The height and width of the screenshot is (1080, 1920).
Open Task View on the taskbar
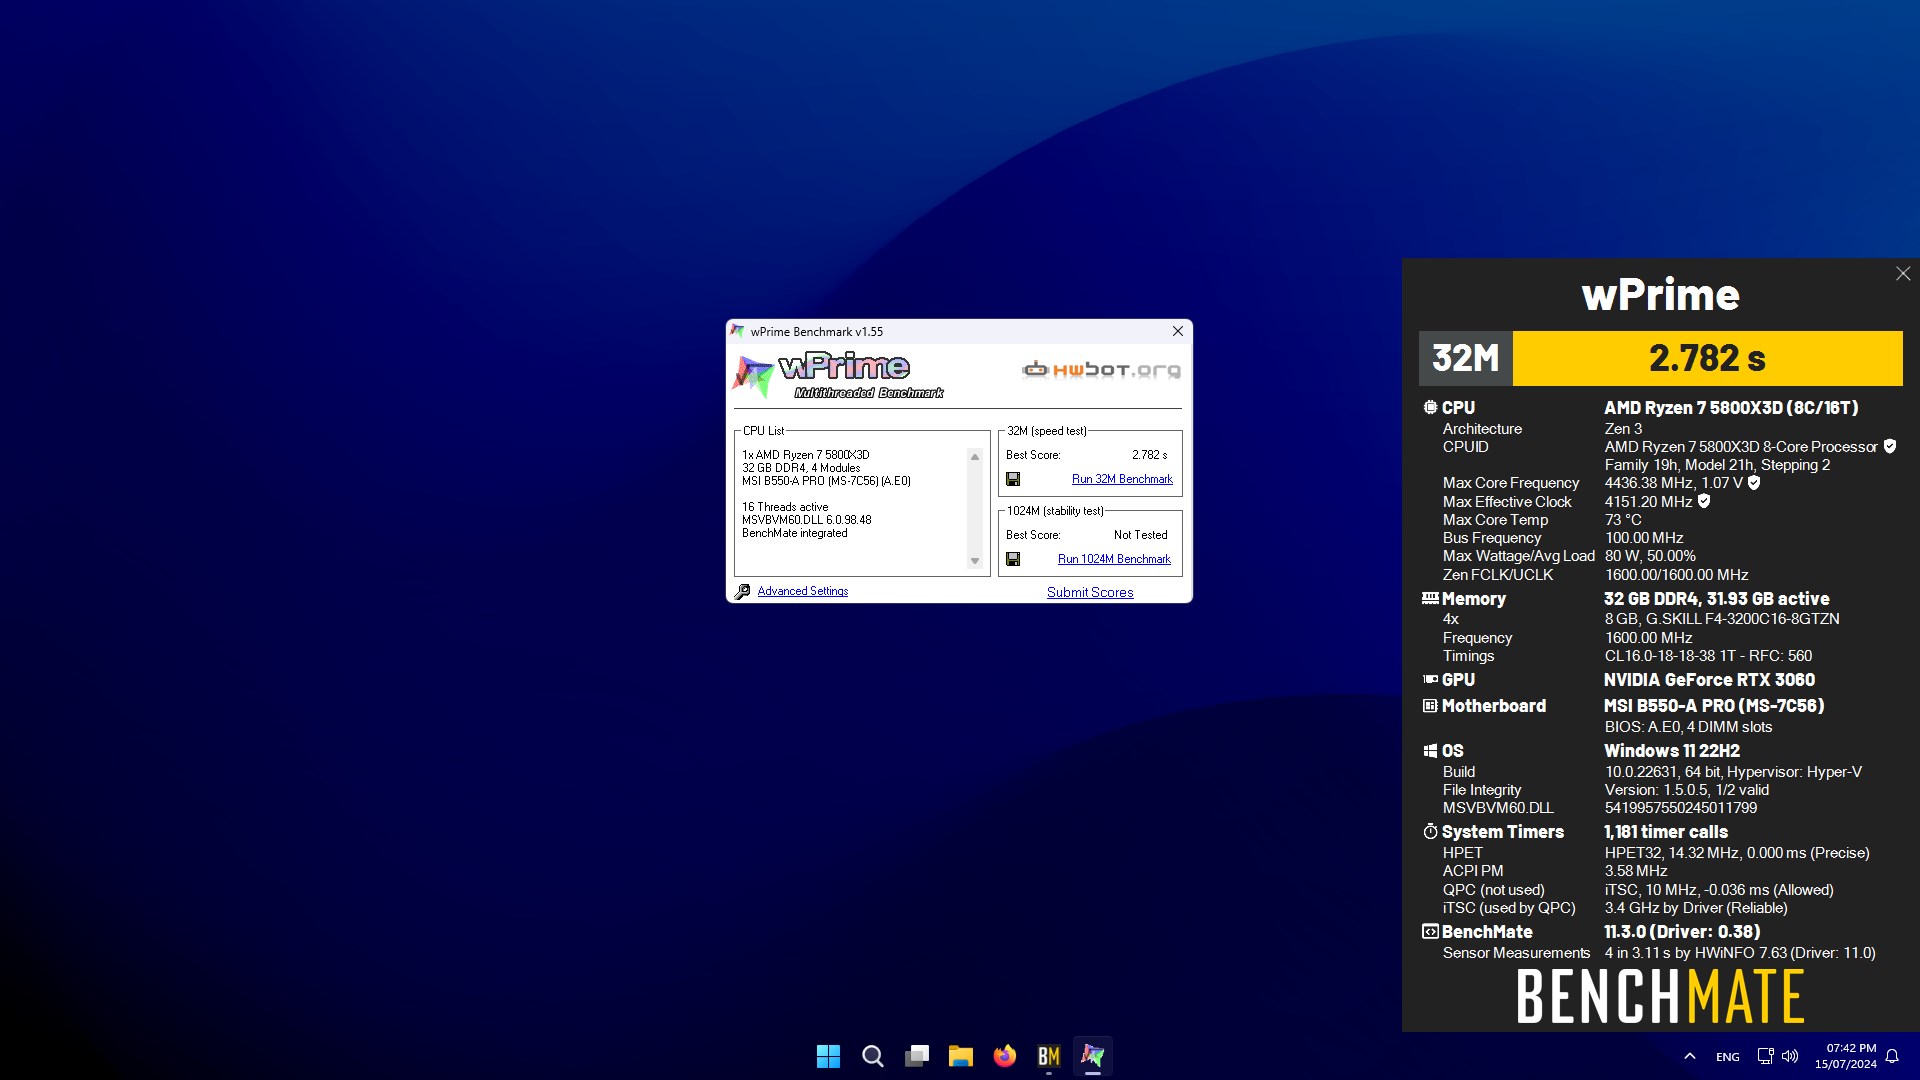click(916, 1056)
